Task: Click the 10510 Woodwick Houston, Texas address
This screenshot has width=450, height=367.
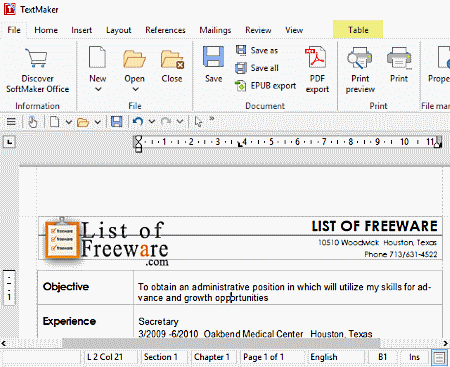Action: pos(377,243)
